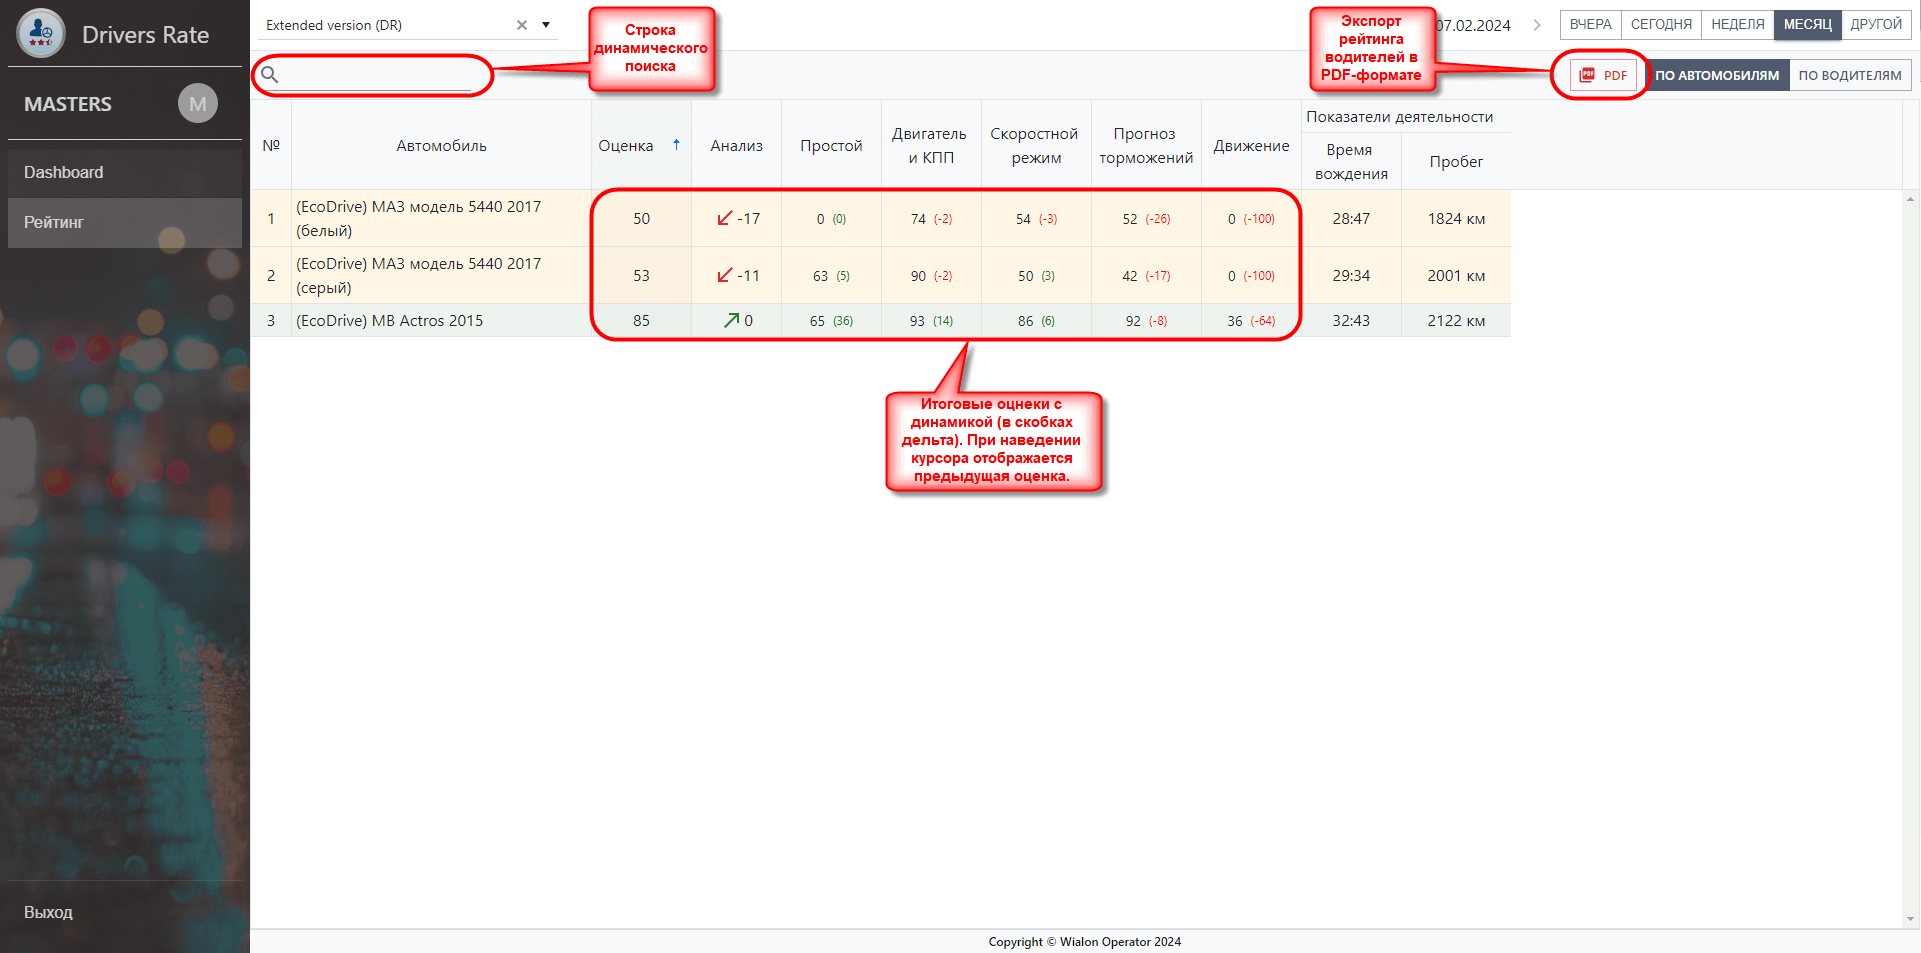Click green up arrow for MB Actros
1921x953 pixels.
tap(731, 321)
